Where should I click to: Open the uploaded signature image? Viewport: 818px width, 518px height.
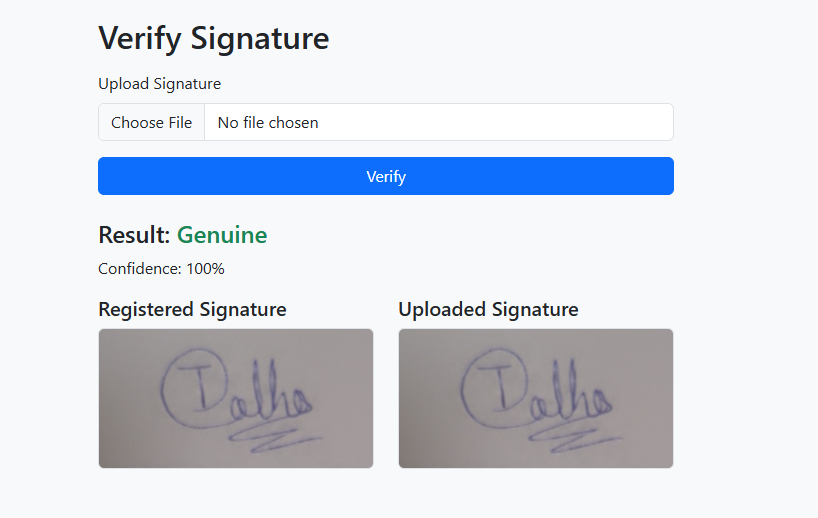pos(536,399)
